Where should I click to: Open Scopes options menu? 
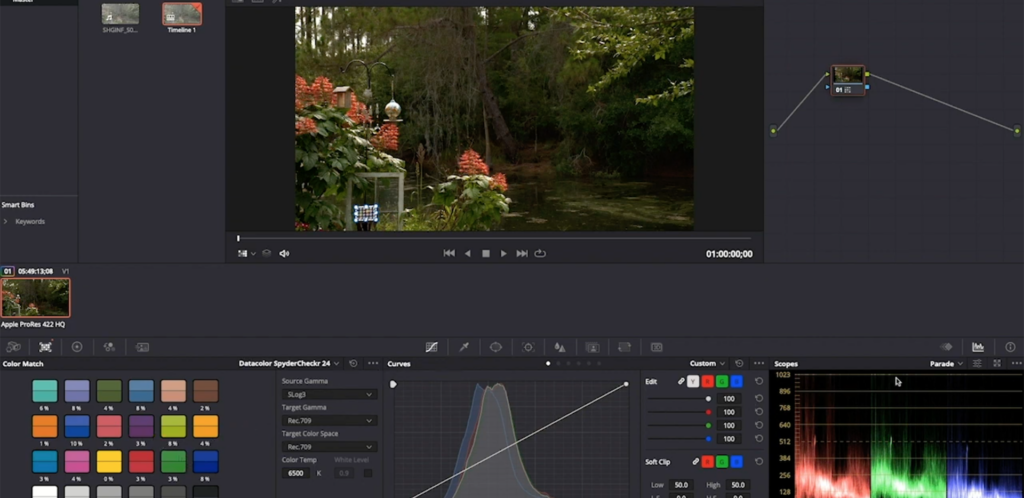point(1016,364)
